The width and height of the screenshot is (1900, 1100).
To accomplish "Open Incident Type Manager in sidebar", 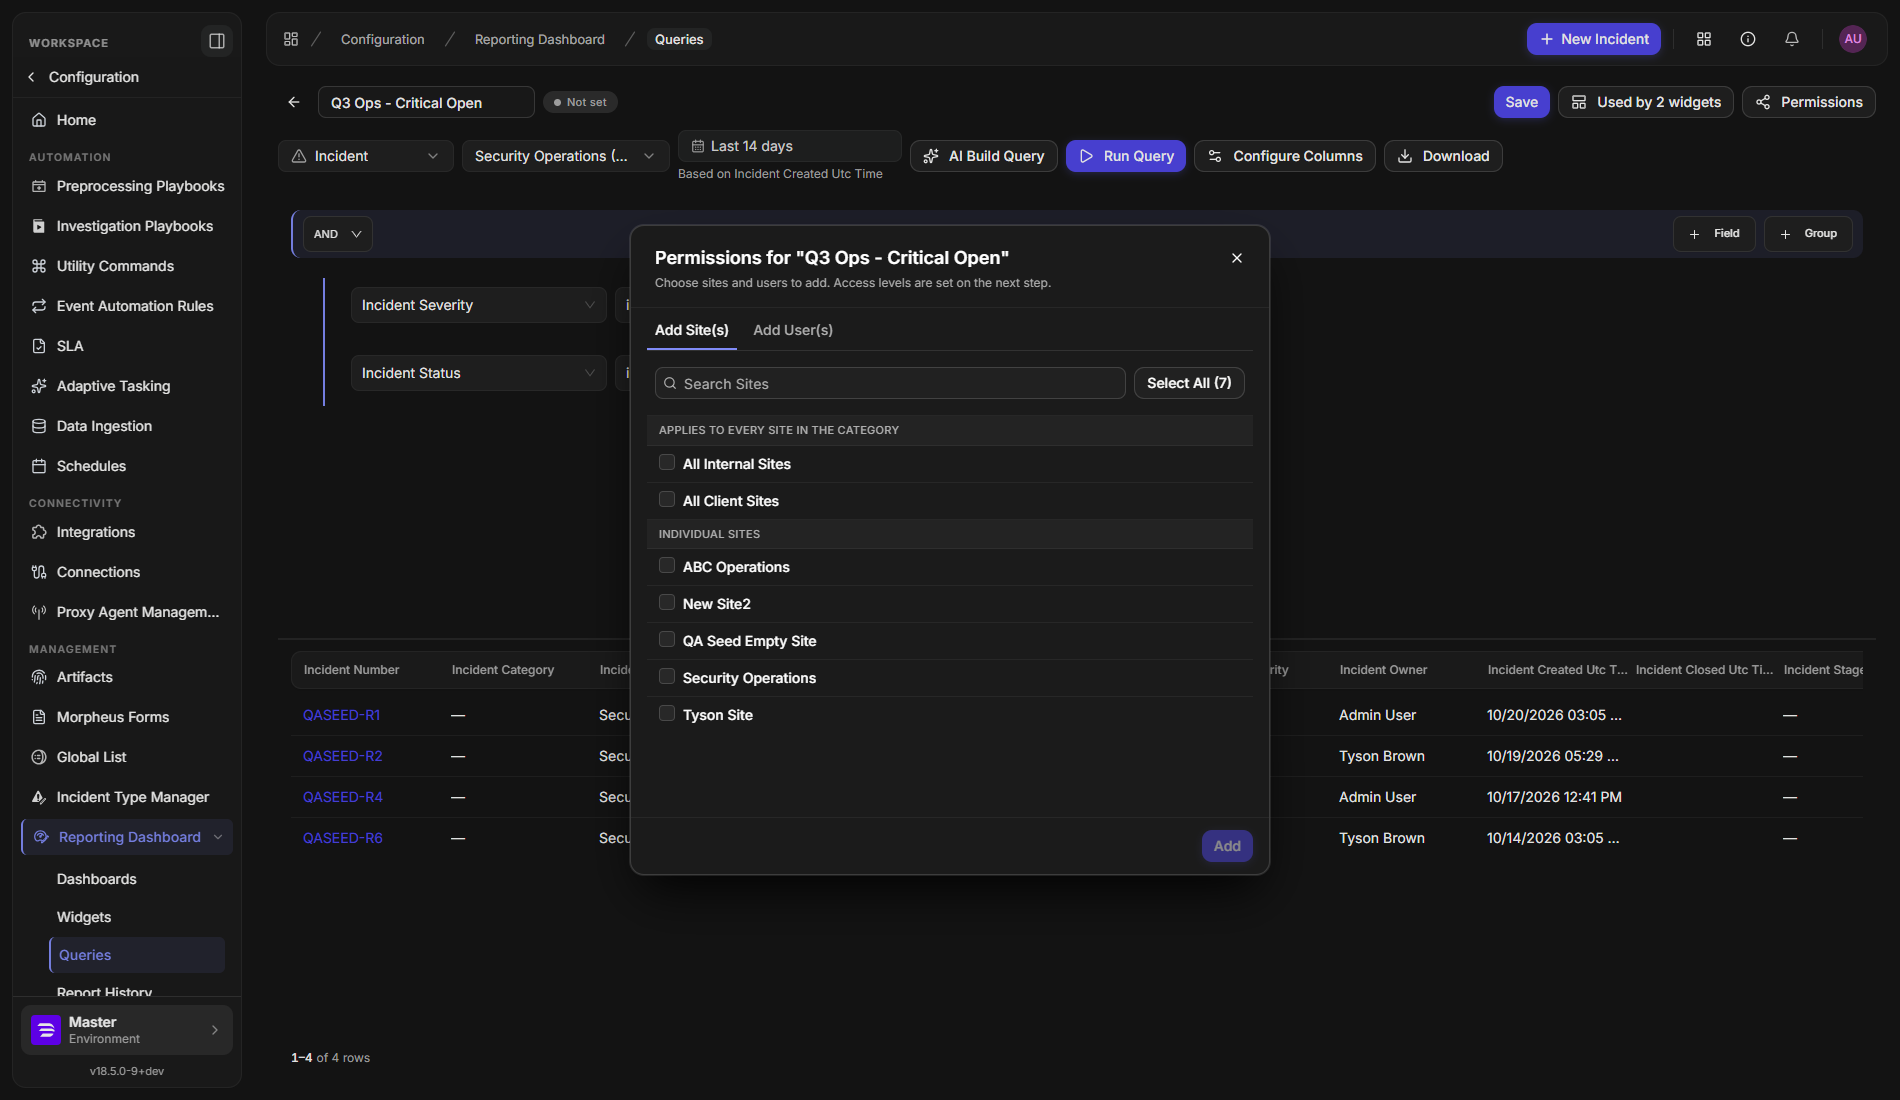I will pyautogui.click(x=127, y=797).
